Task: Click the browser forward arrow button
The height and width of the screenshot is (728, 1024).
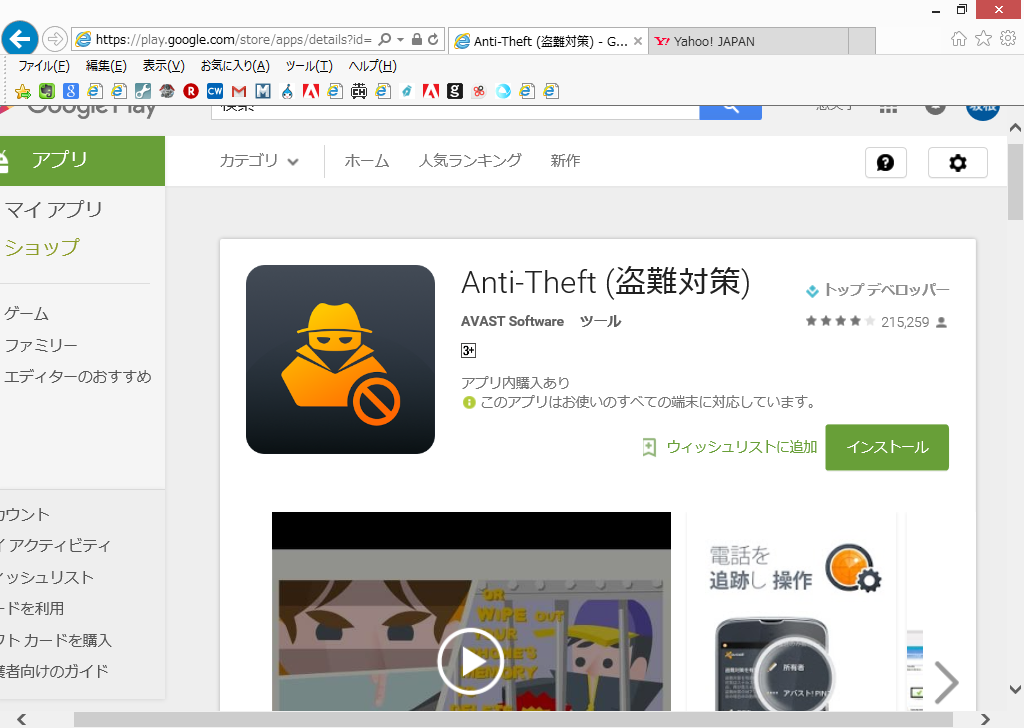Action: 55,39
